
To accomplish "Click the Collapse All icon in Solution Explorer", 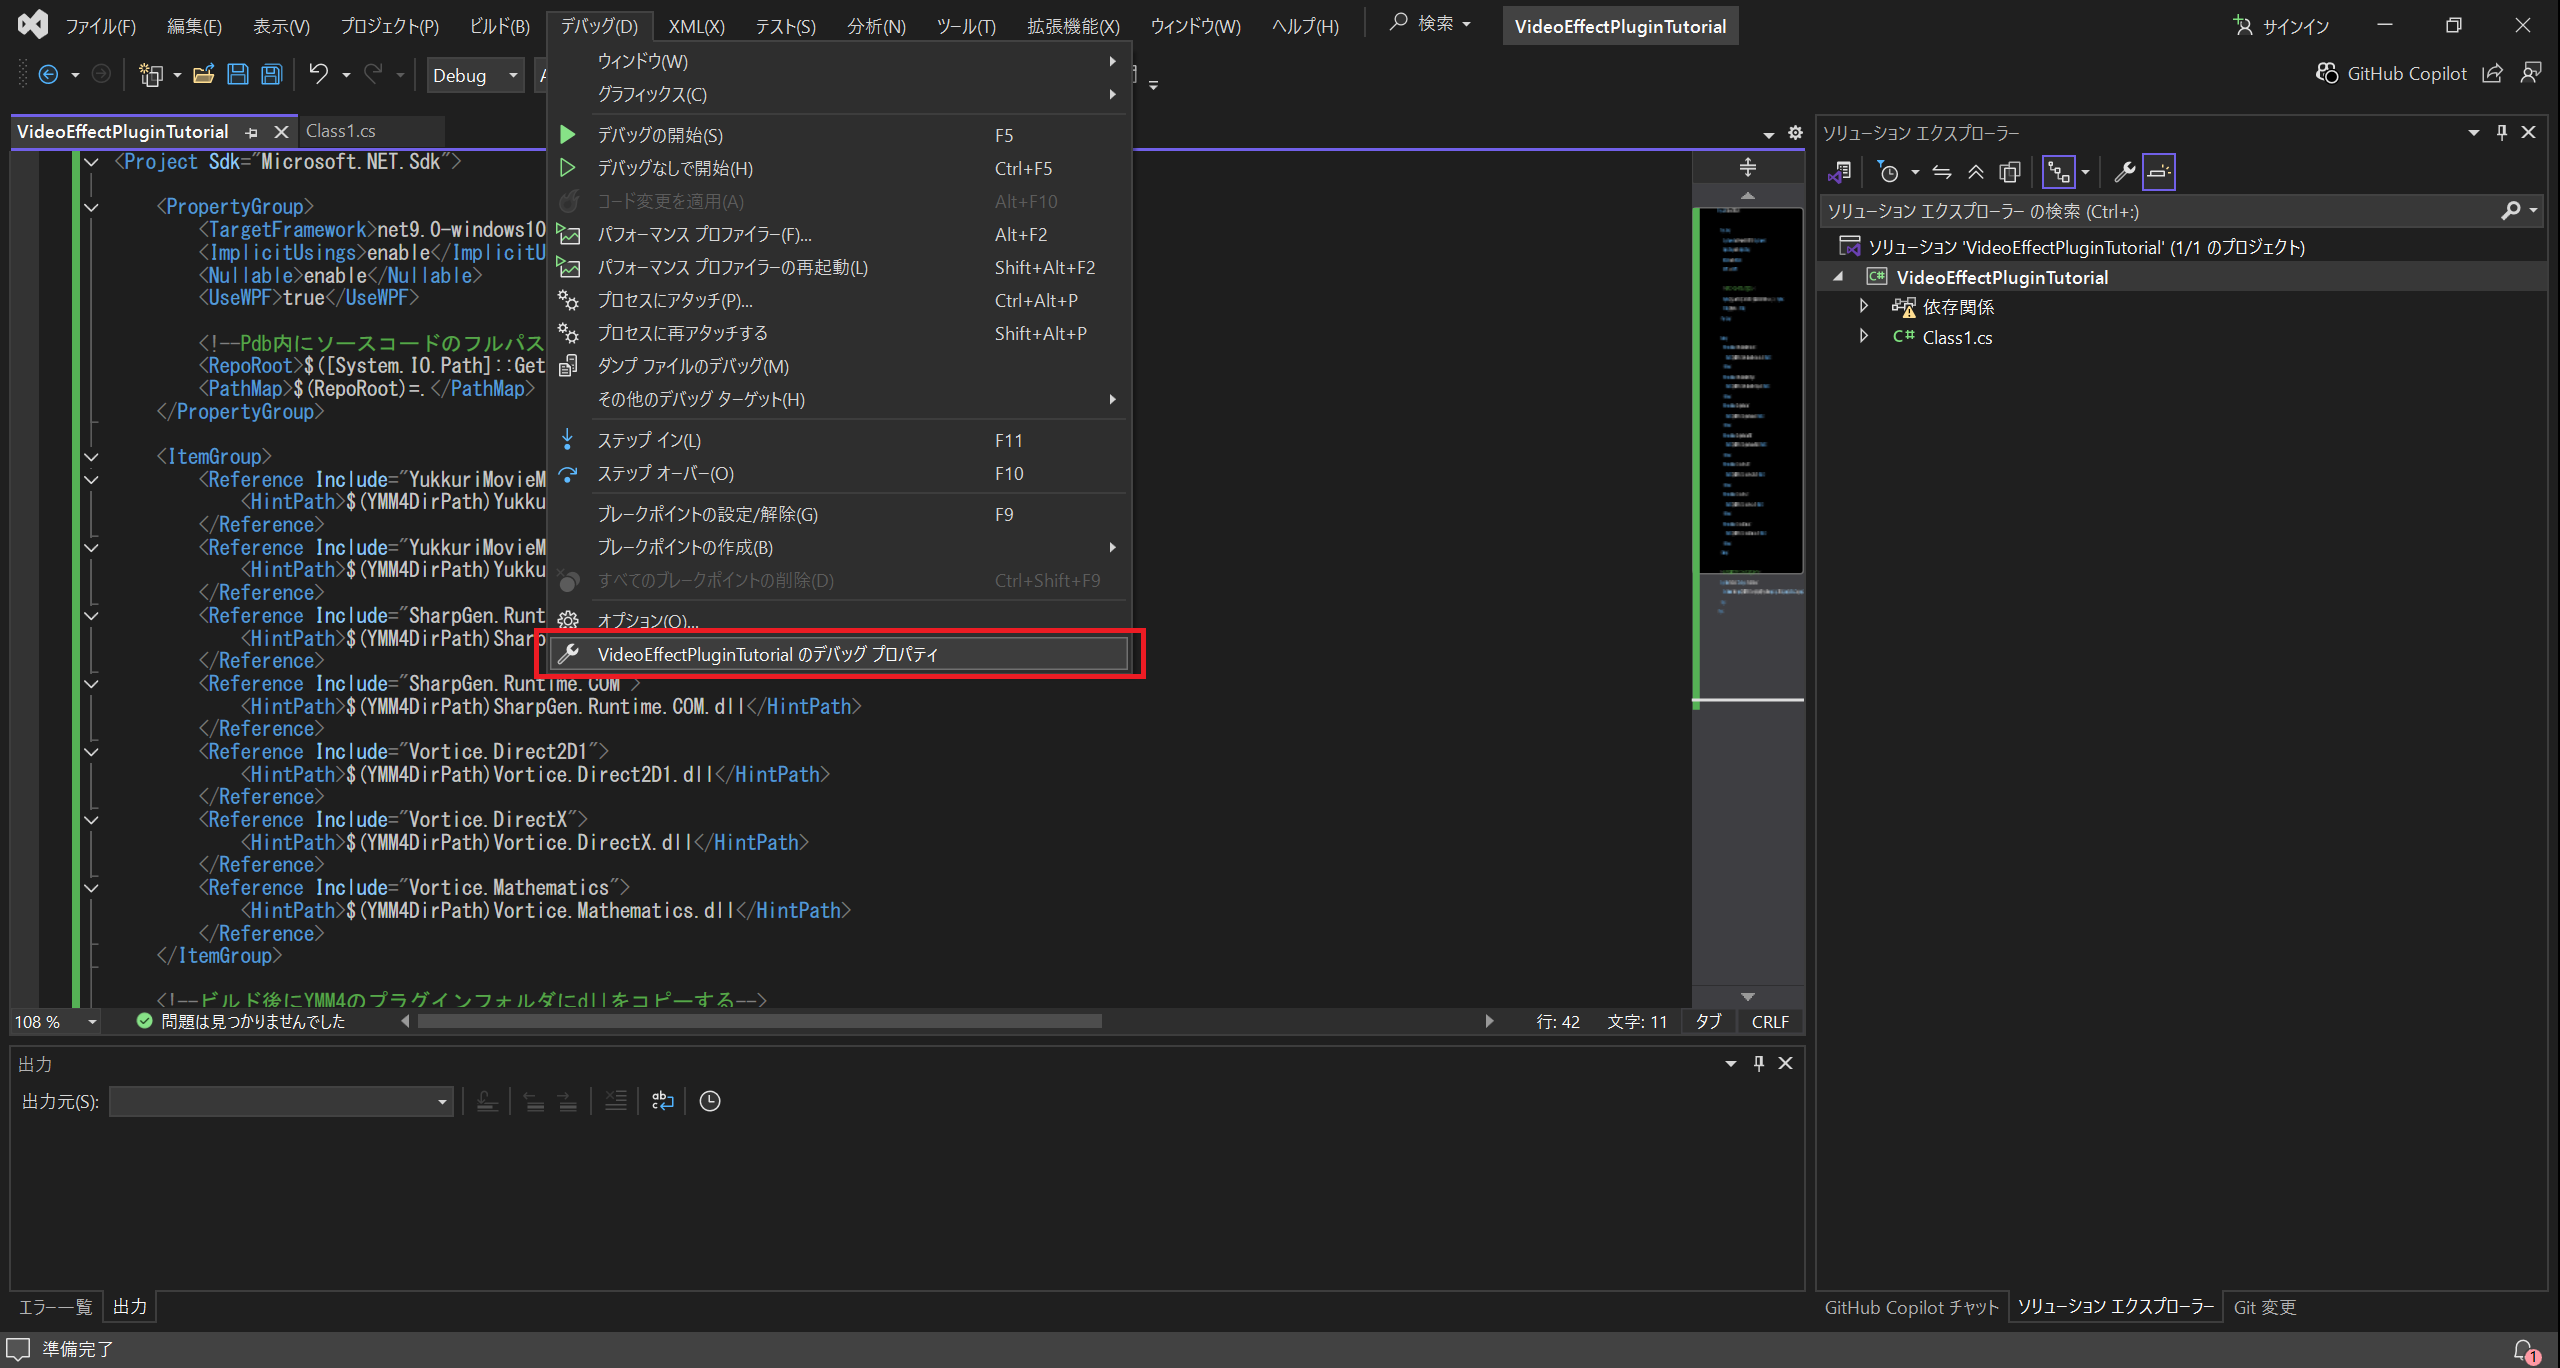I will 1975,172.
